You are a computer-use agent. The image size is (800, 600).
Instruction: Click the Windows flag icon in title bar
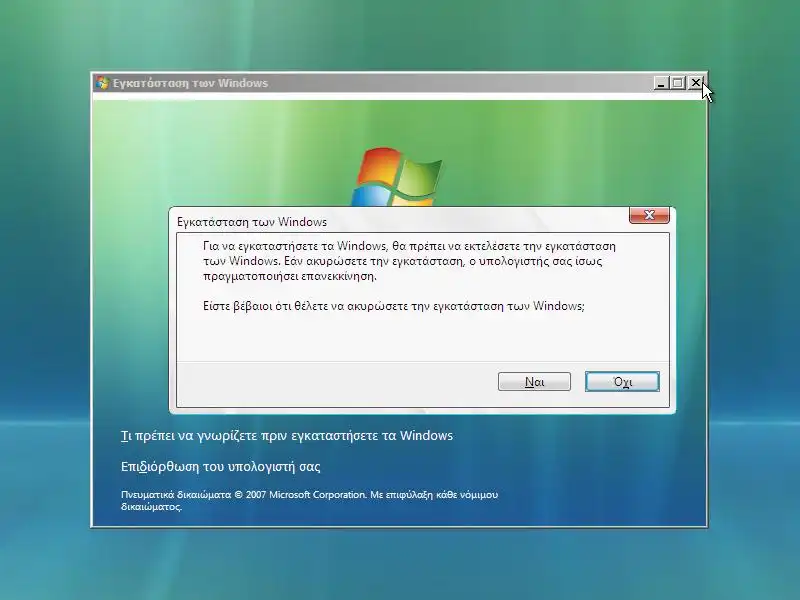point(102,83)
